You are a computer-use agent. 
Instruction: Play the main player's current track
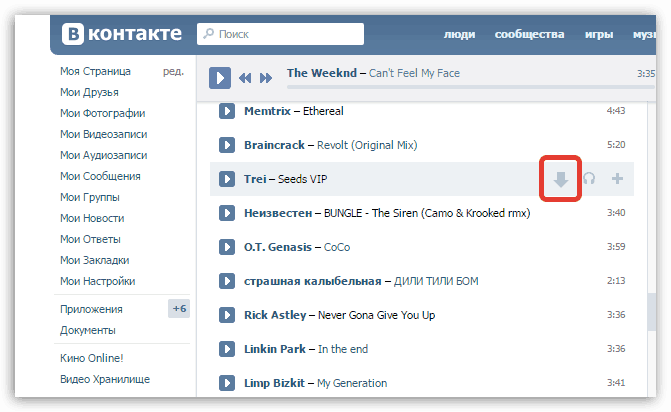(x=221, y=77)
